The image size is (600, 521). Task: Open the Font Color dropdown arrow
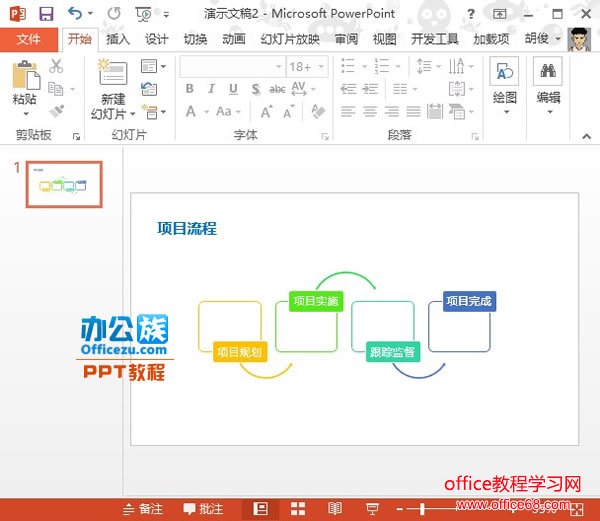click(207, 112)
